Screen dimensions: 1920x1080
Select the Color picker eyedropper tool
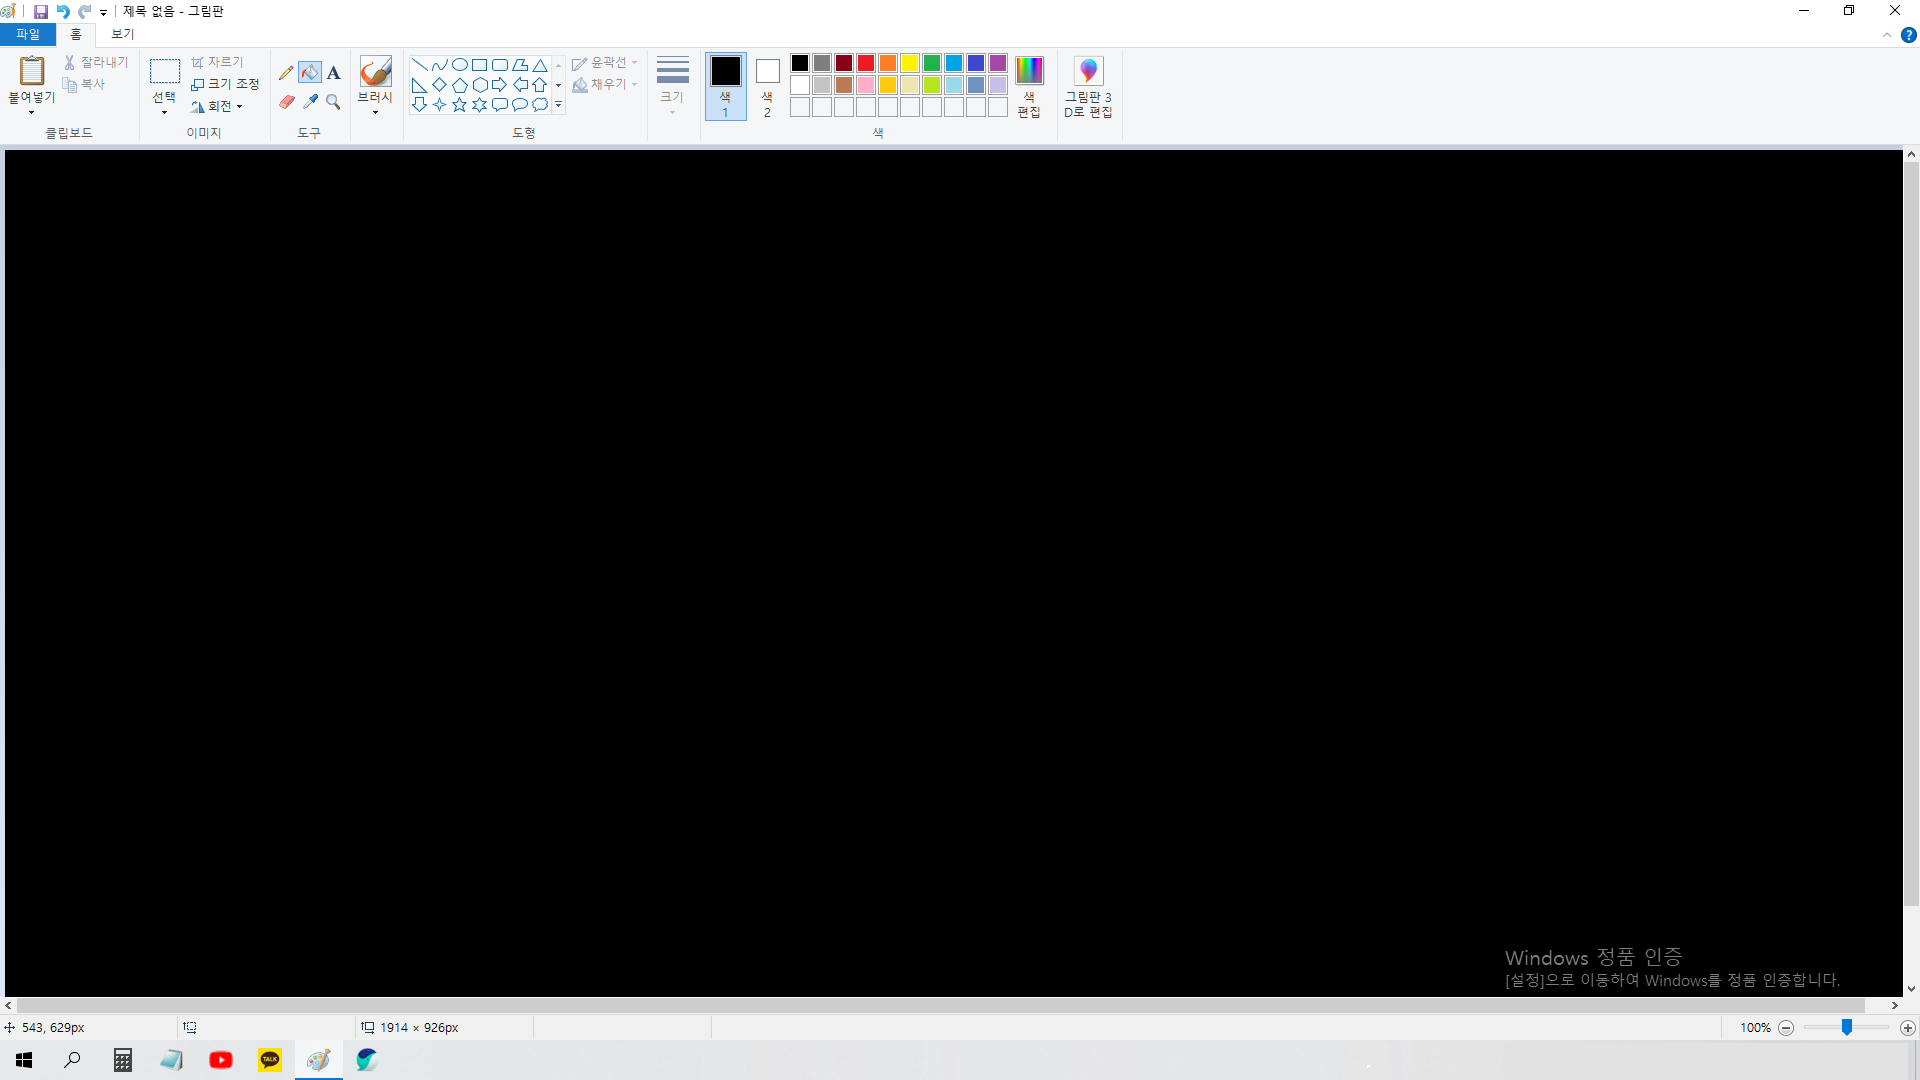tap(310, 102)
